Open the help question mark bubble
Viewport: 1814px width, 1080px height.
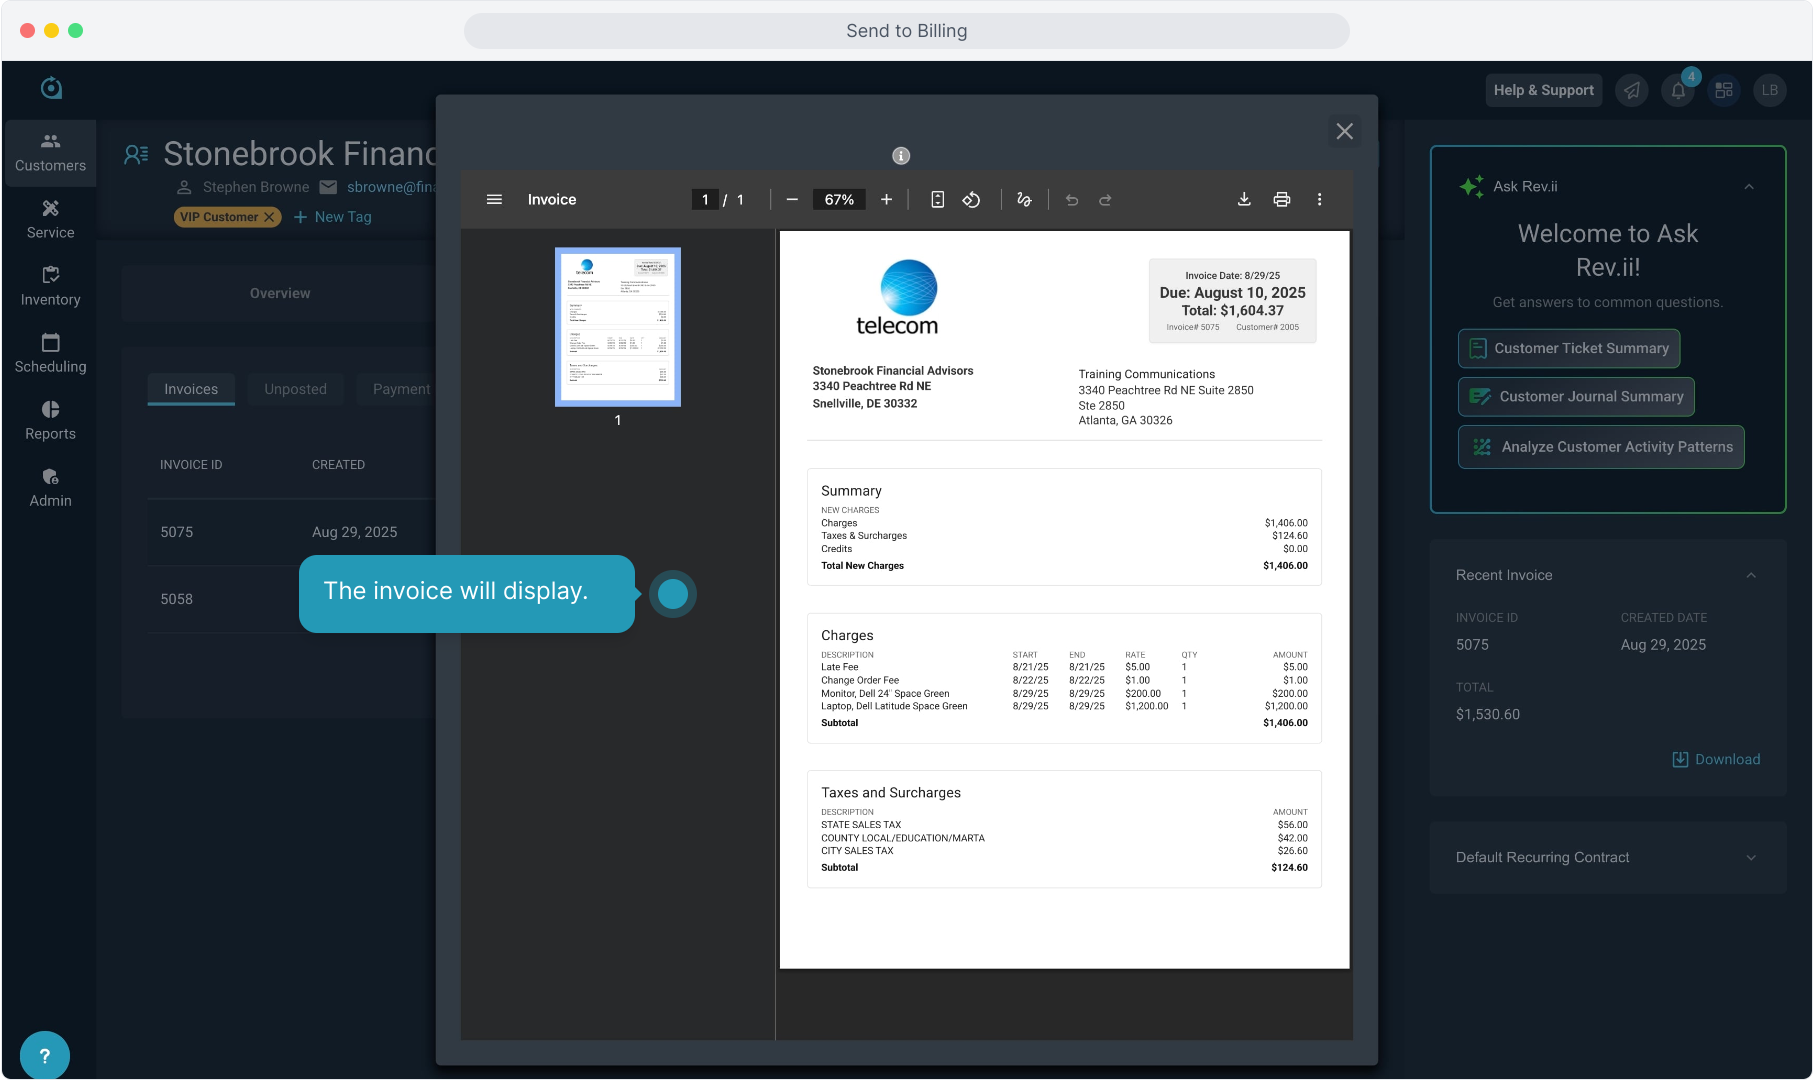pyautogui.click(x=44, y=1056)
